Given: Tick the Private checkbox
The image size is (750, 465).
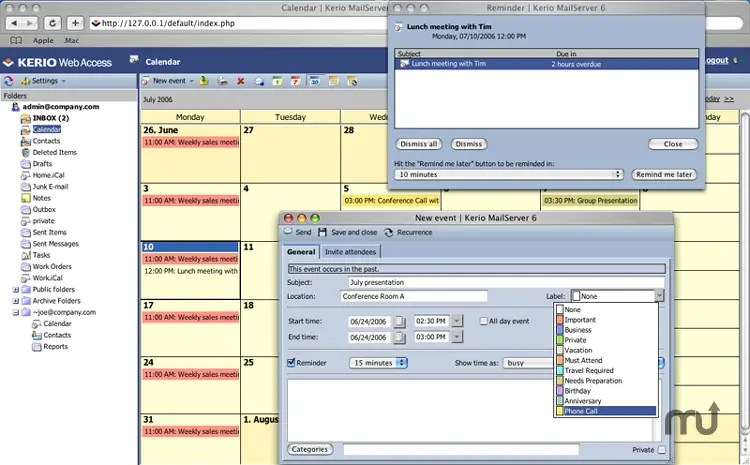Looking at the screenshot, I should (x=662, y=450).
